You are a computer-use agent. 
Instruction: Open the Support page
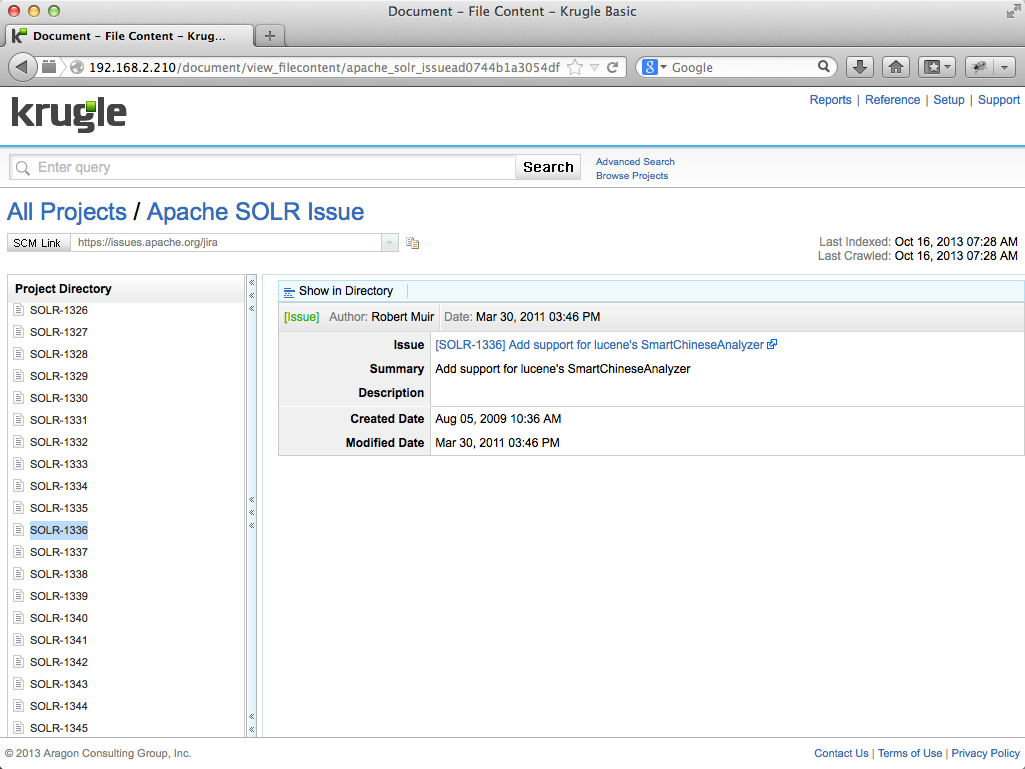[999, 99]
